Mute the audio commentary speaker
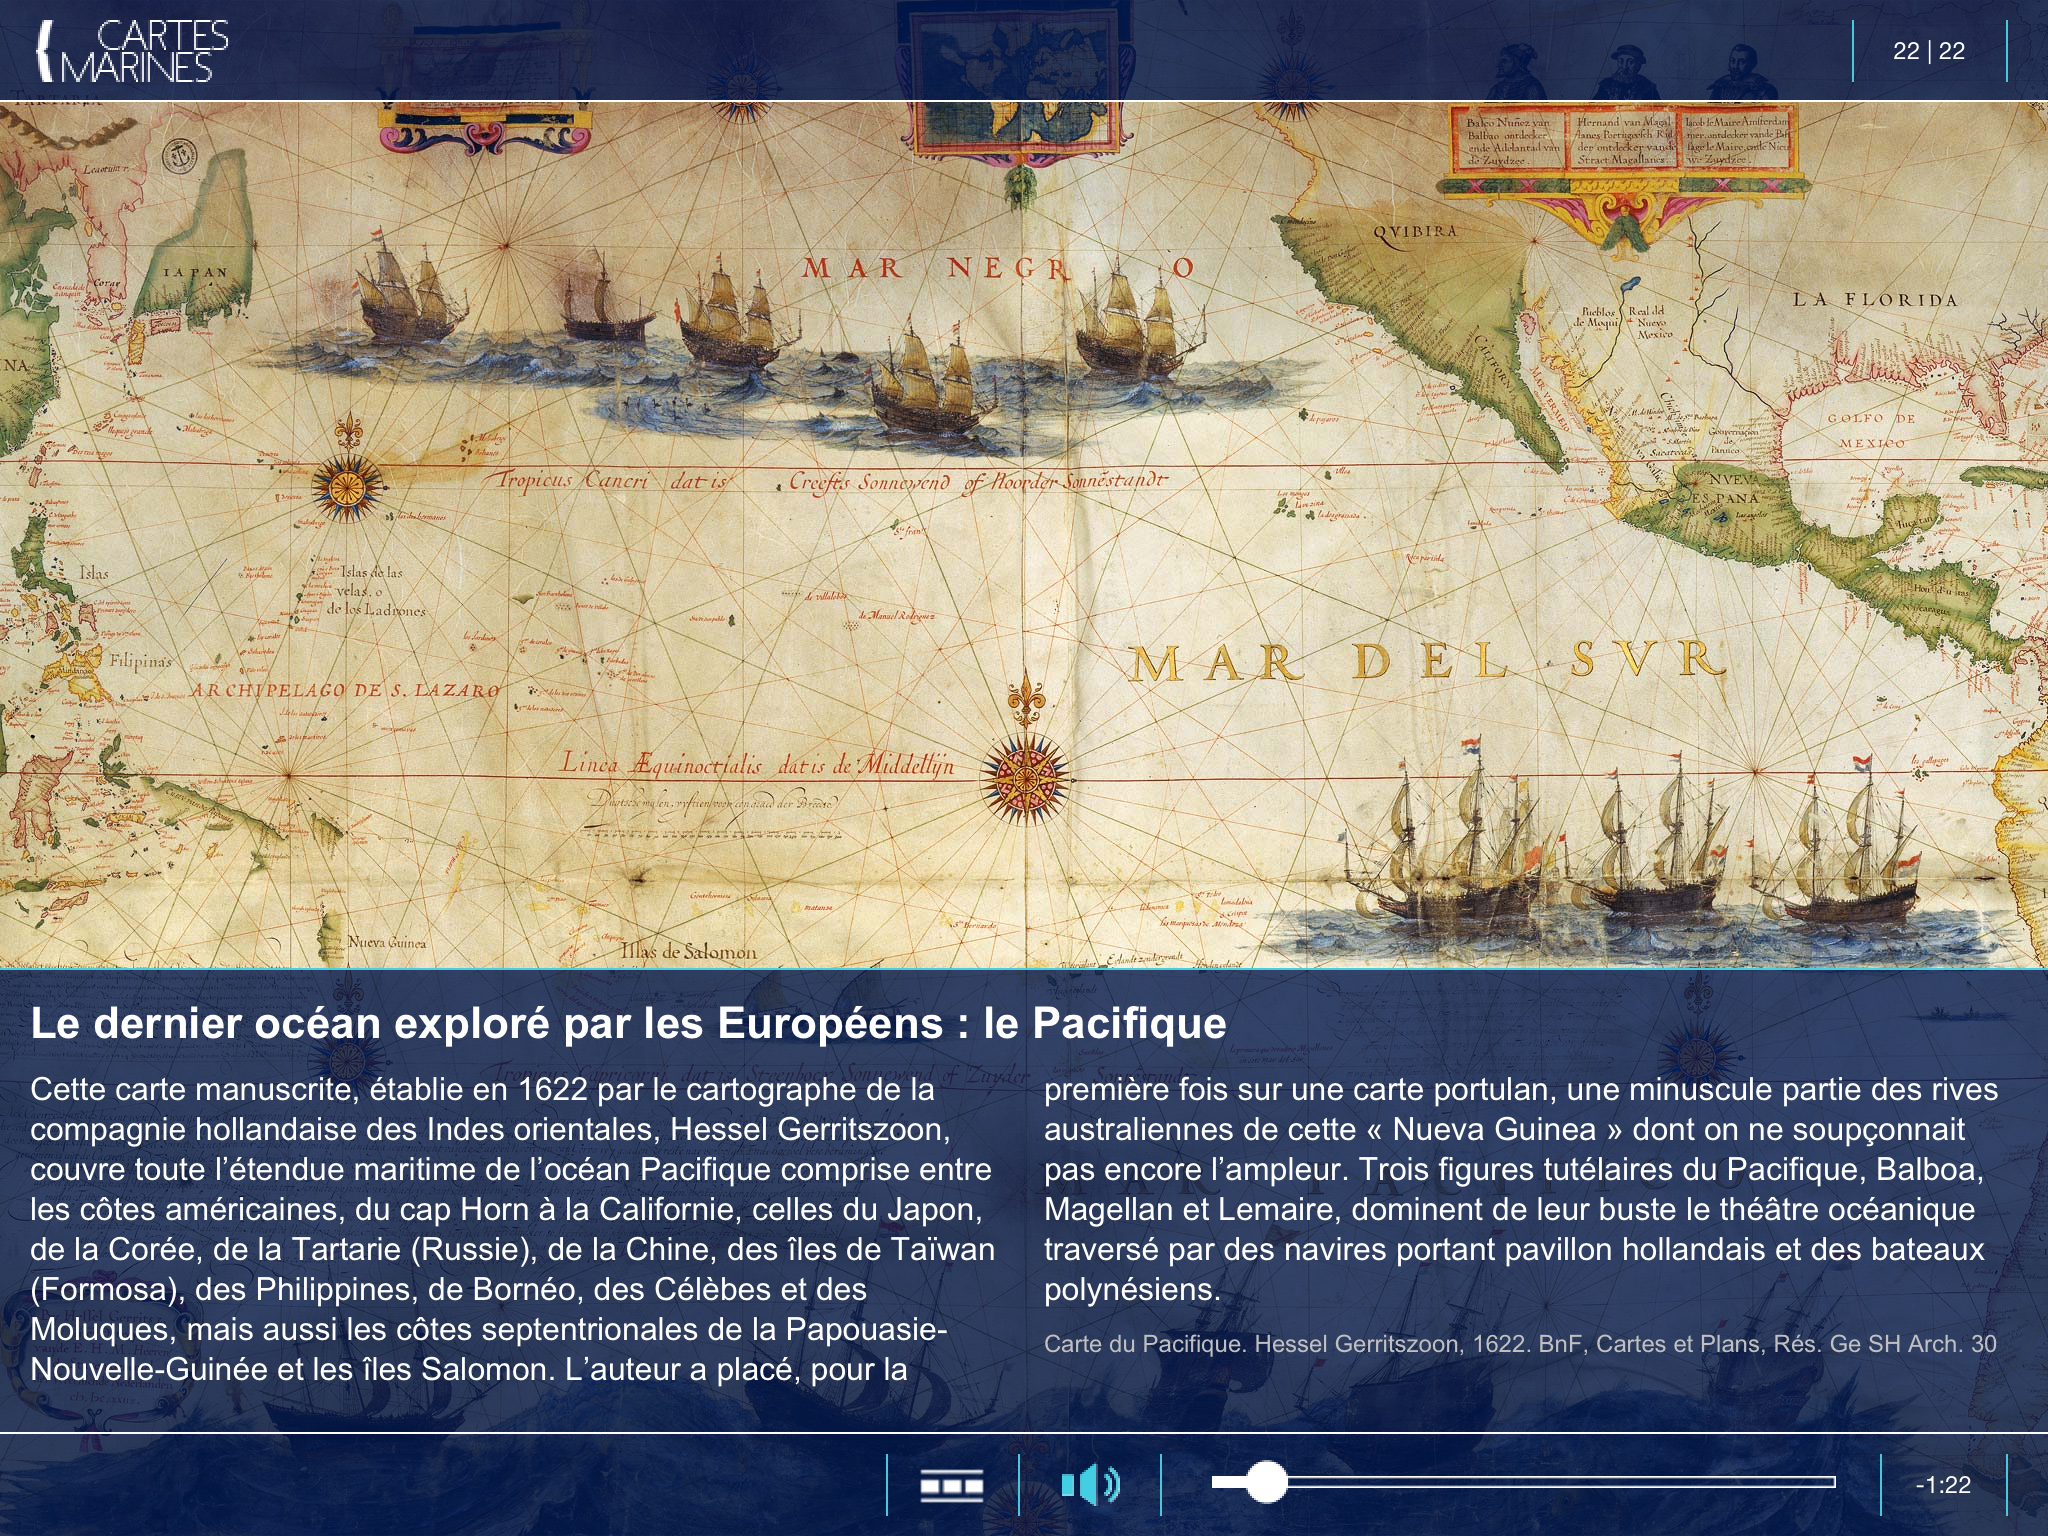 (1090, 1485)
